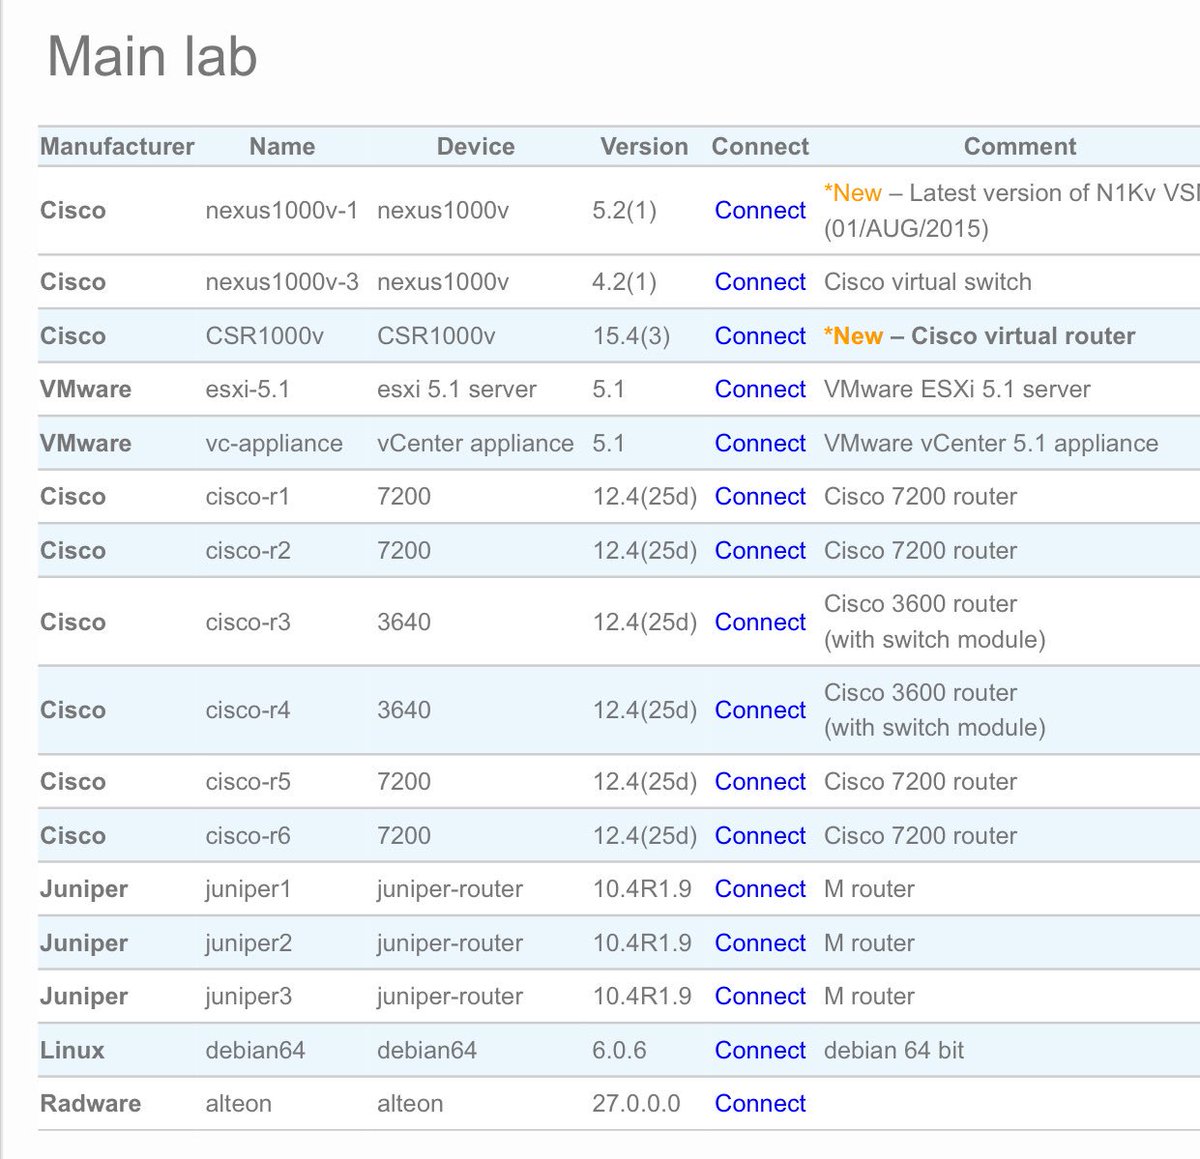Click the cisco-r2 name cell
This screenshot has height=1159, width=1200.
click(248, 550)
